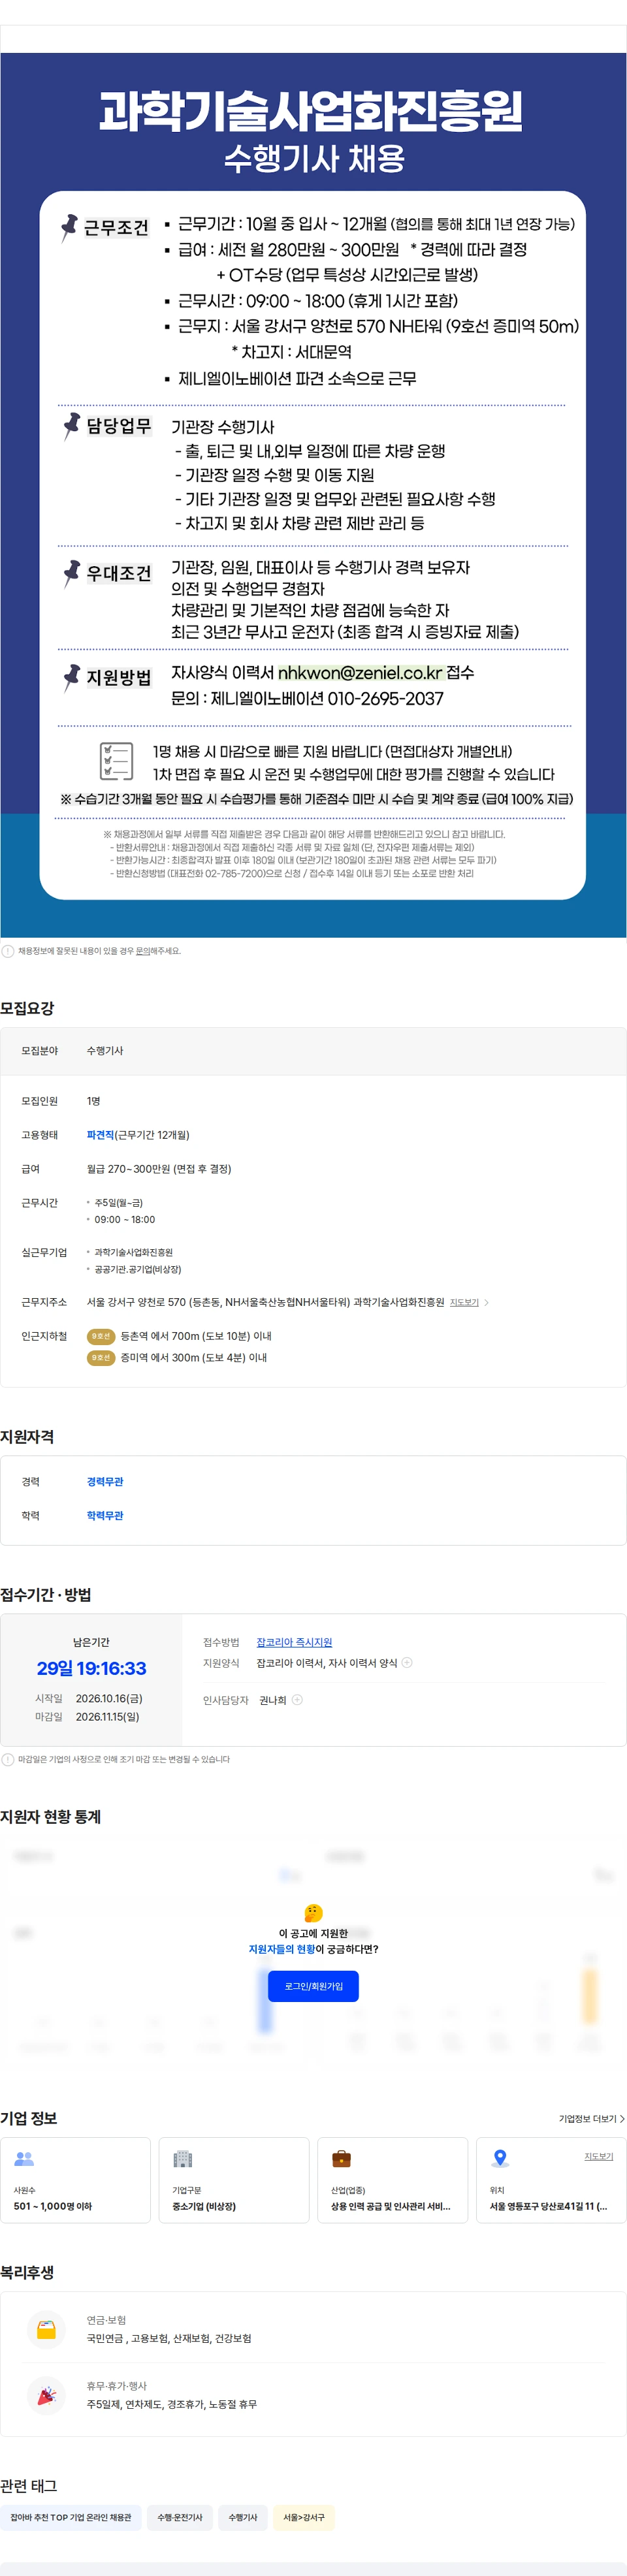Click the 501 ~ 1,000명 이하 value
Image resolution: width=627 pixels, height=2576 pixels.
pos(53,2206)
